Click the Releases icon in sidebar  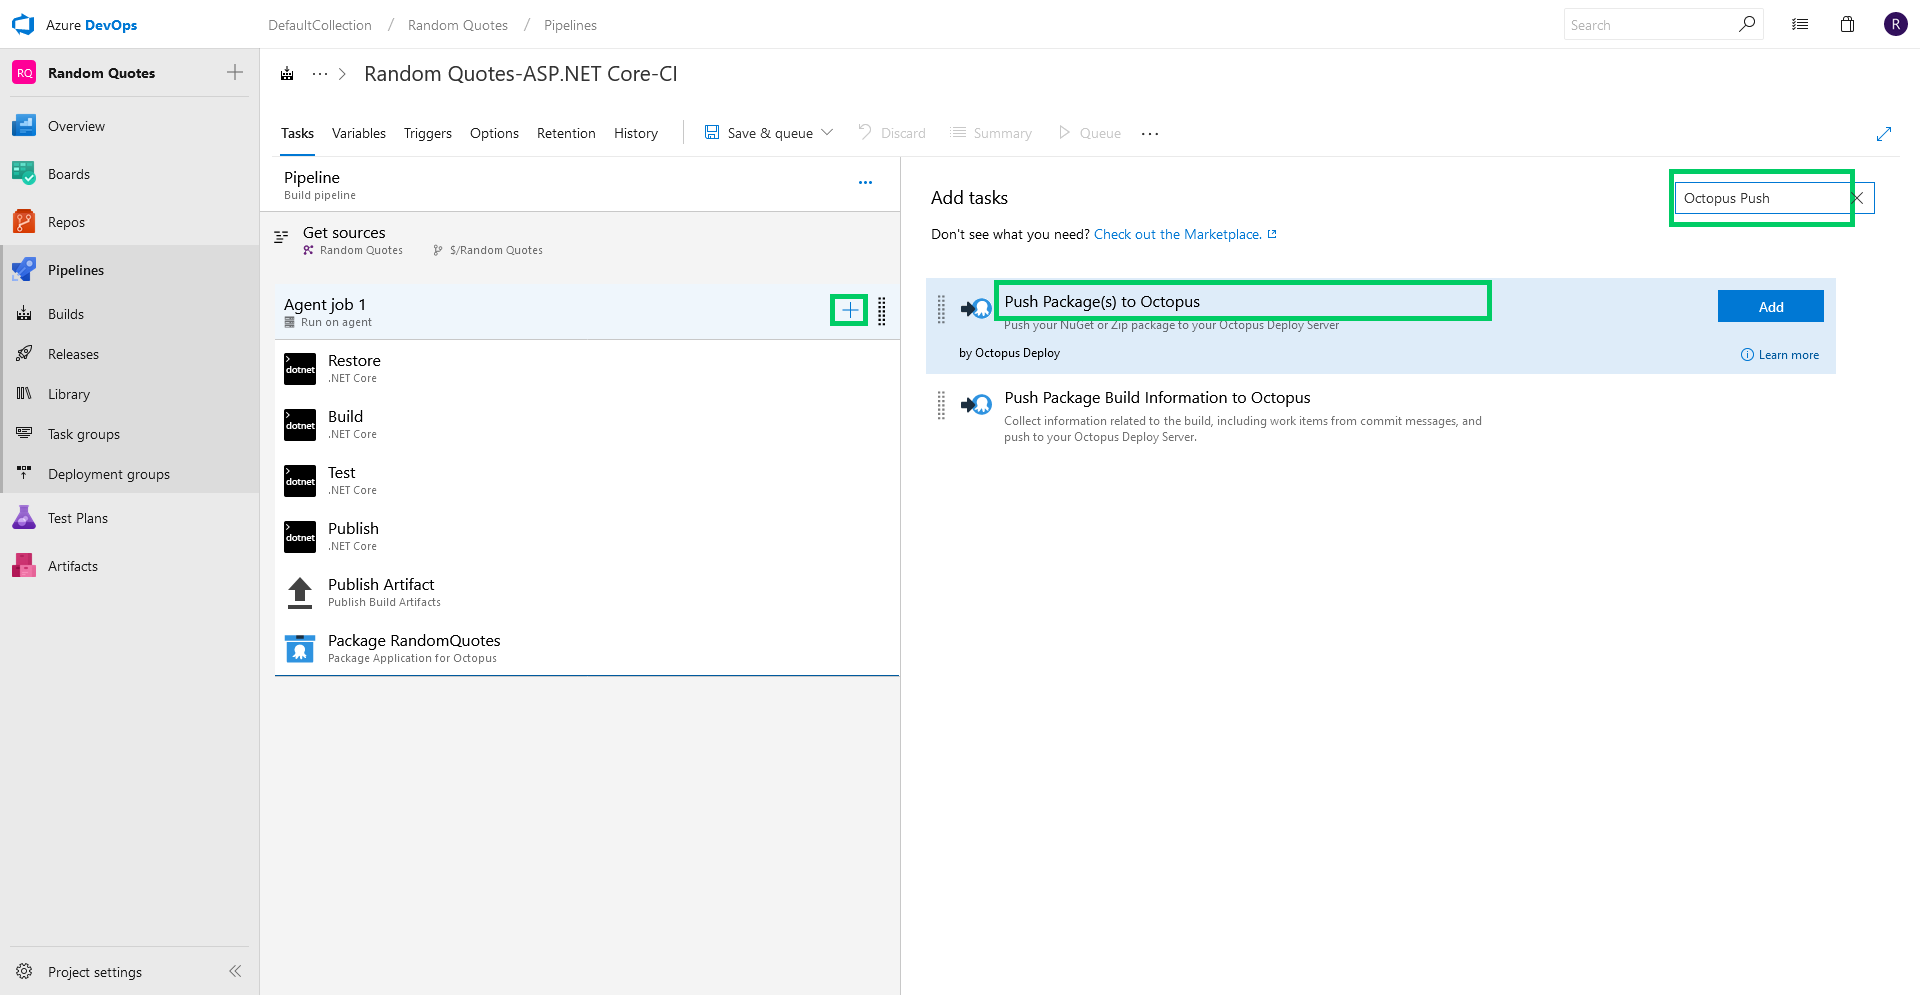click(24, 354)
